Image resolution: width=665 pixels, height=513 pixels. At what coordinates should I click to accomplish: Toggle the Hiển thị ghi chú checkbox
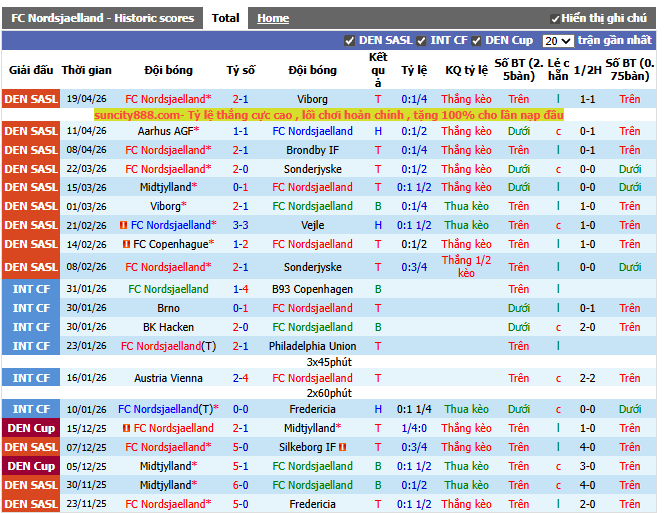click(555, 19)
